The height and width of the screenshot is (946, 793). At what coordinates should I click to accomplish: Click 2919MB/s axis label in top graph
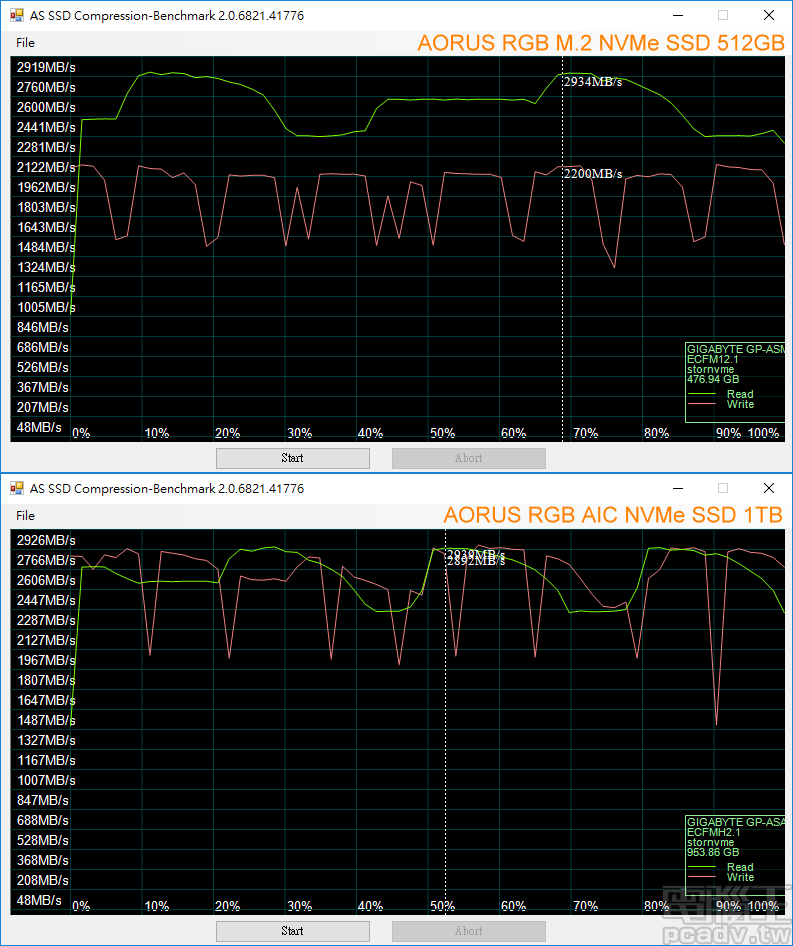pos(46,67)
